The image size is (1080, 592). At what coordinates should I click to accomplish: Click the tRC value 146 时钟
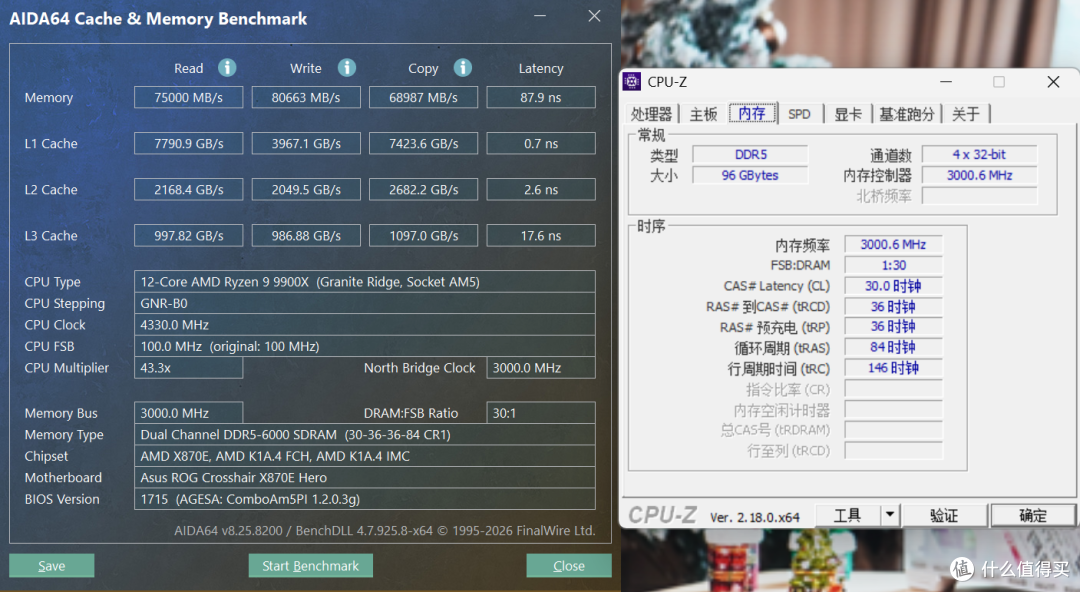893,368
